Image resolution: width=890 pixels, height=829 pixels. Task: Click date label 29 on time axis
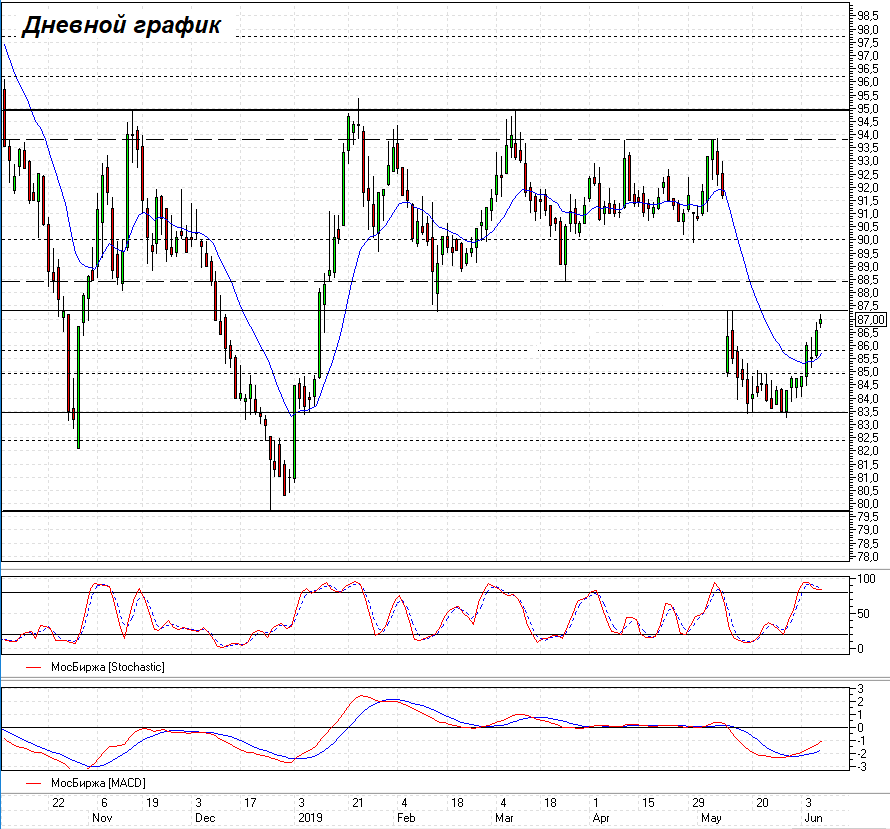click(x=698, y=803)
